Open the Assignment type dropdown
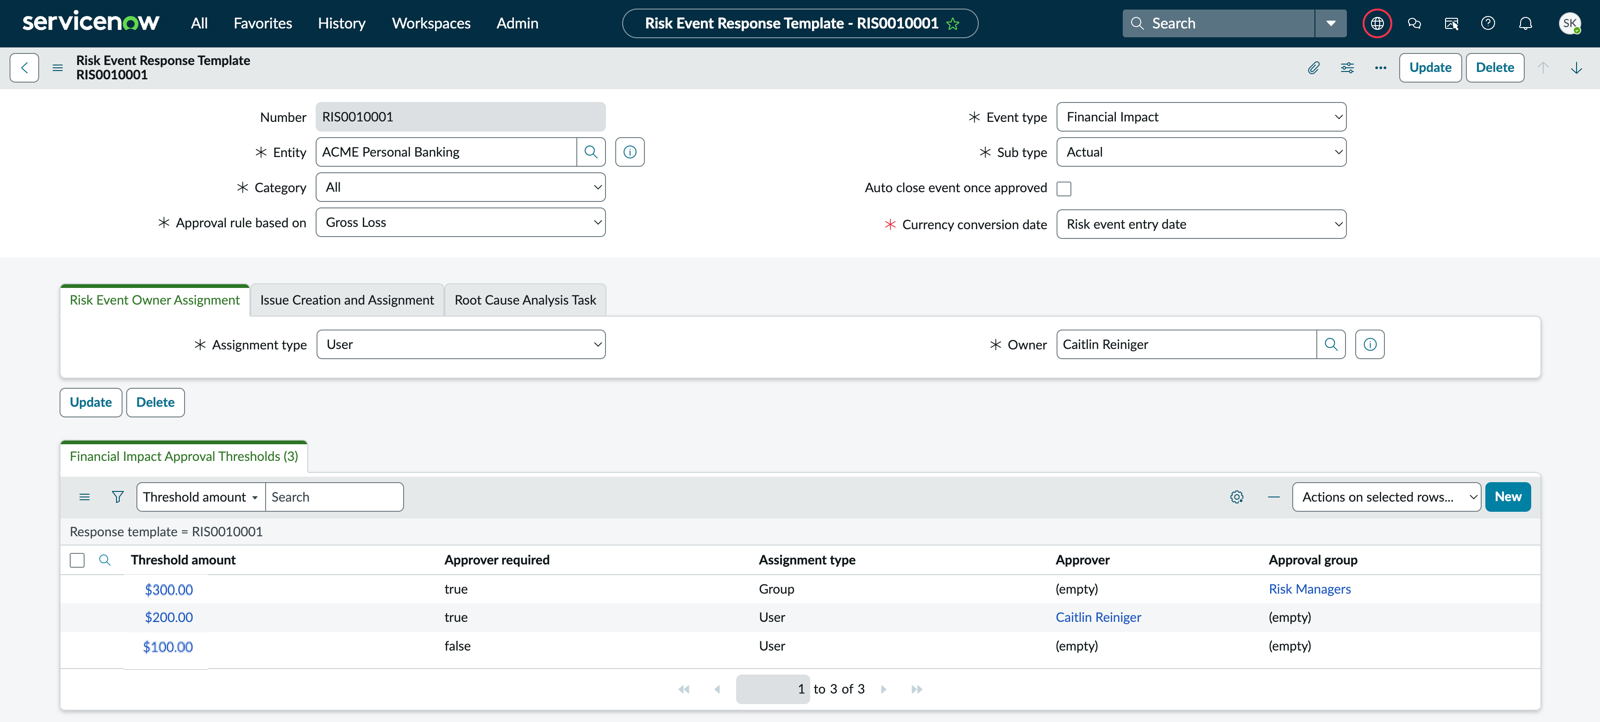1600x722 pixels. (461, 344)
